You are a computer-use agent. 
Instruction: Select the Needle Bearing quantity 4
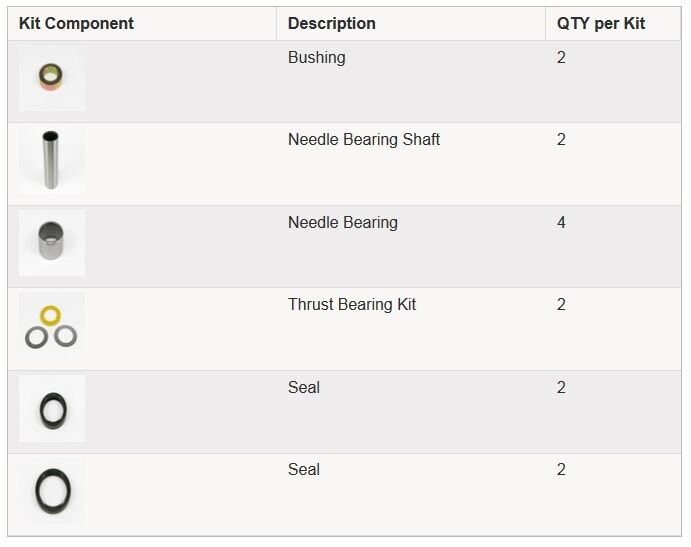[561, 223]
